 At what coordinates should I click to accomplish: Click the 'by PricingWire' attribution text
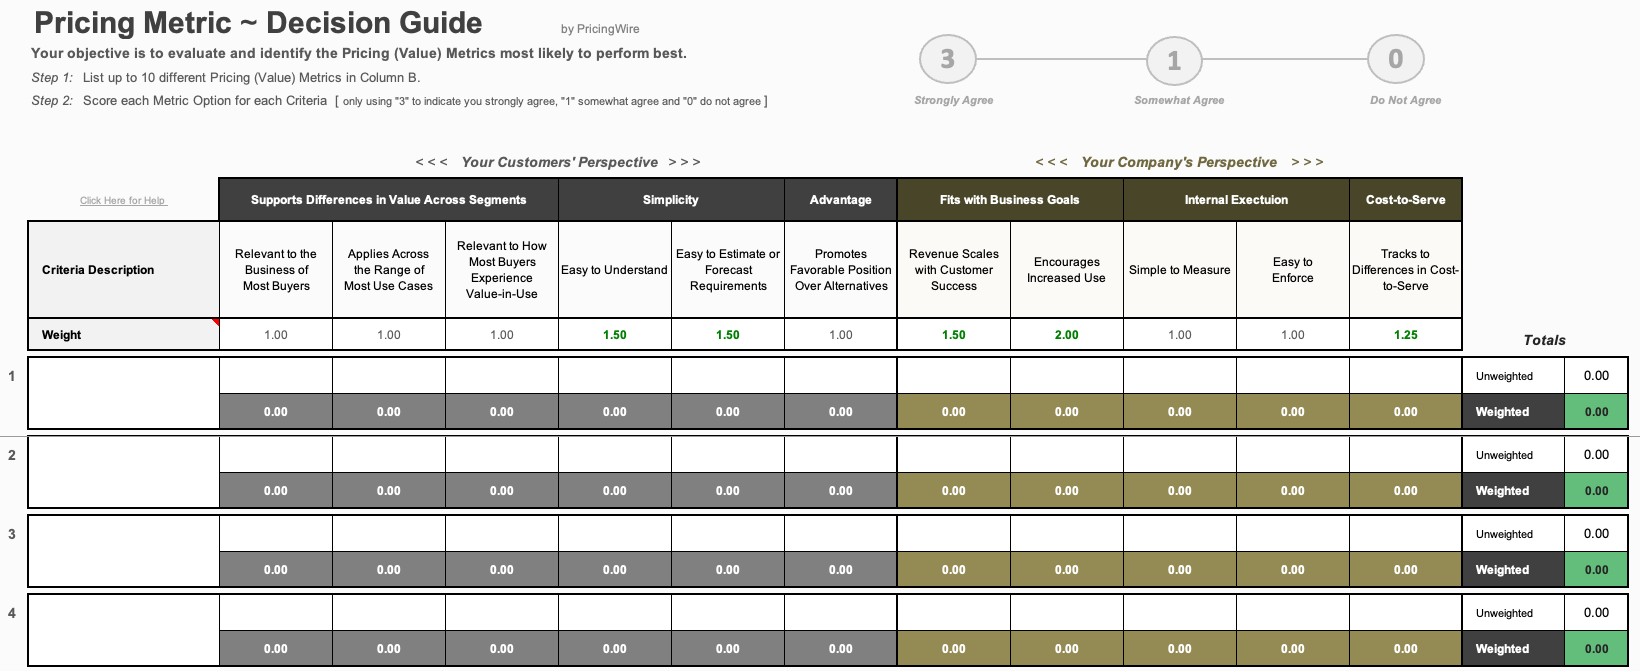tap(600, 29)
